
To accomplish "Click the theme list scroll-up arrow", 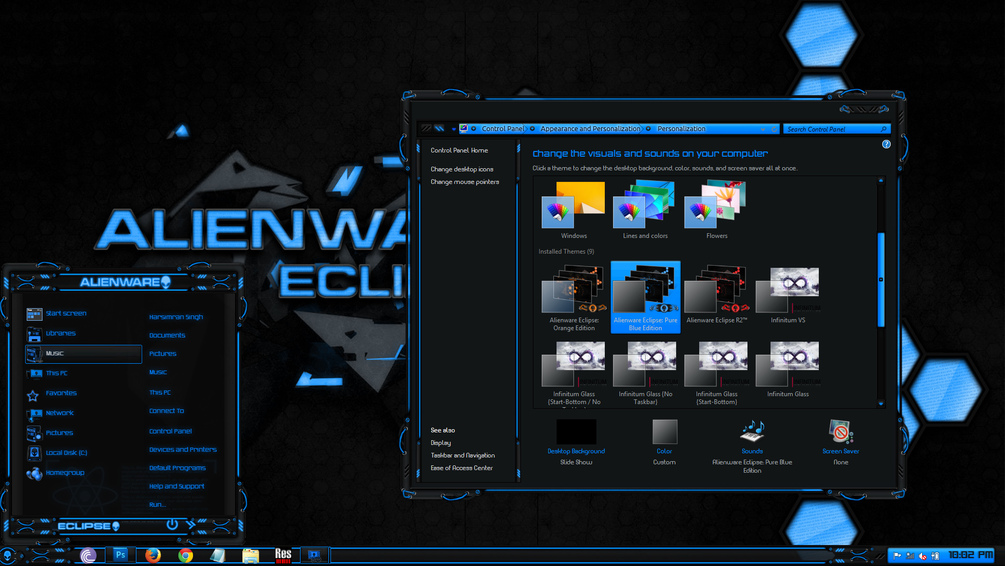I will (x=881, y=181).
